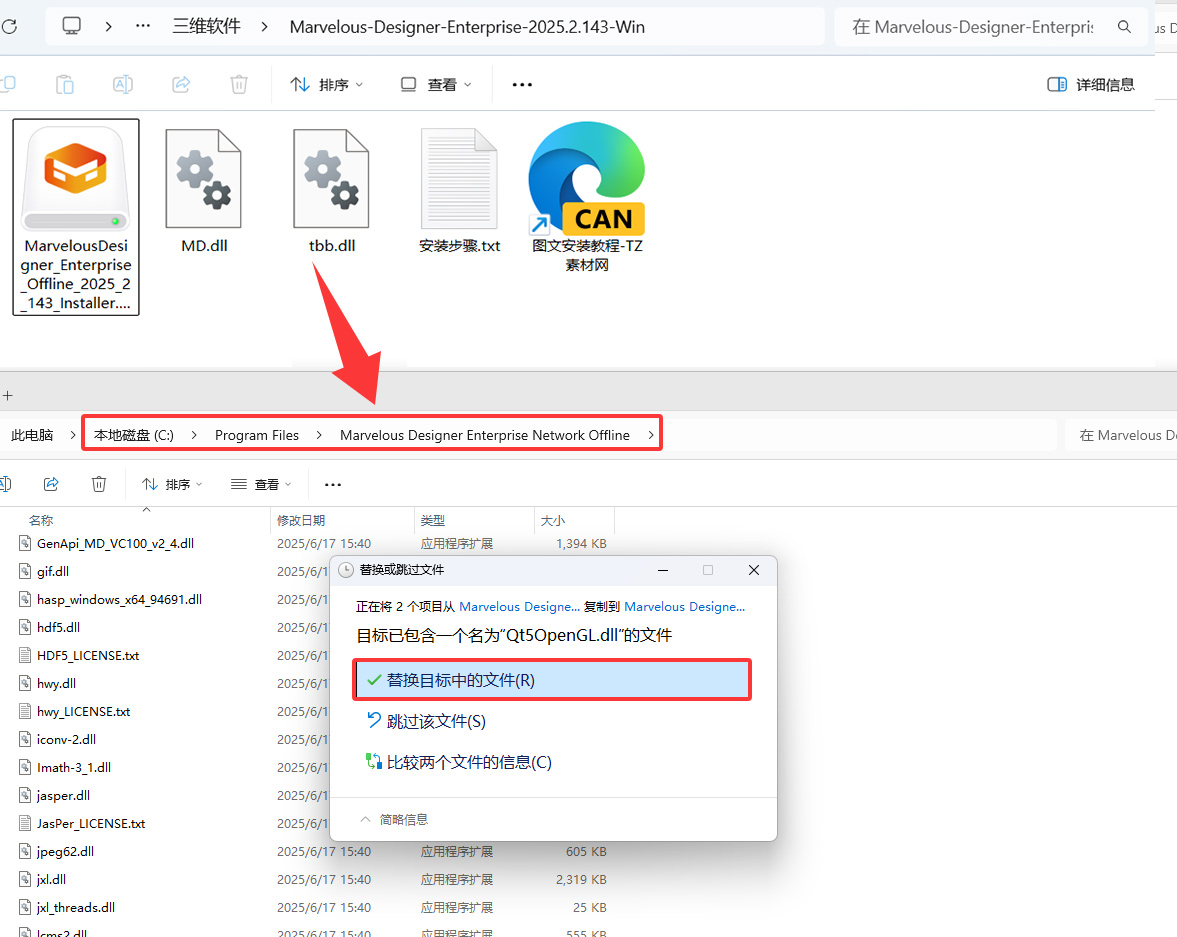Click trash delete icon in bottom toolbar
1177x937 pixels.
(99, 484)
